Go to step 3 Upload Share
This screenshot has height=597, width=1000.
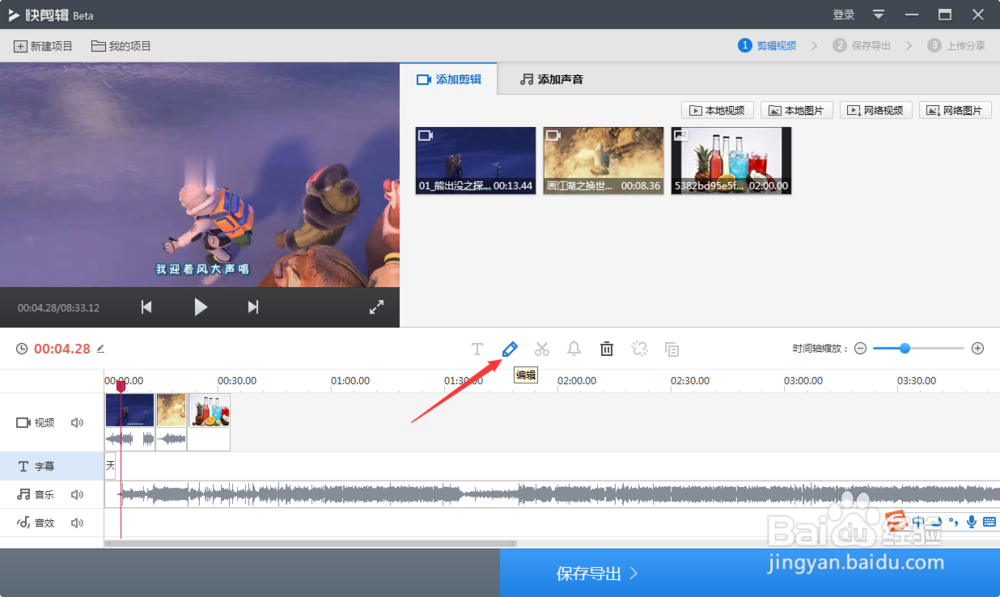(956, 45)
